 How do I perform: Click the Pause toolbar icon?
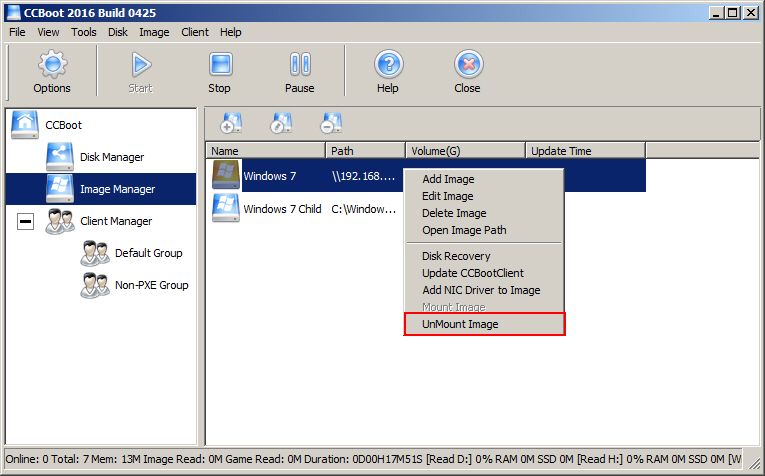tap(300, 64)
